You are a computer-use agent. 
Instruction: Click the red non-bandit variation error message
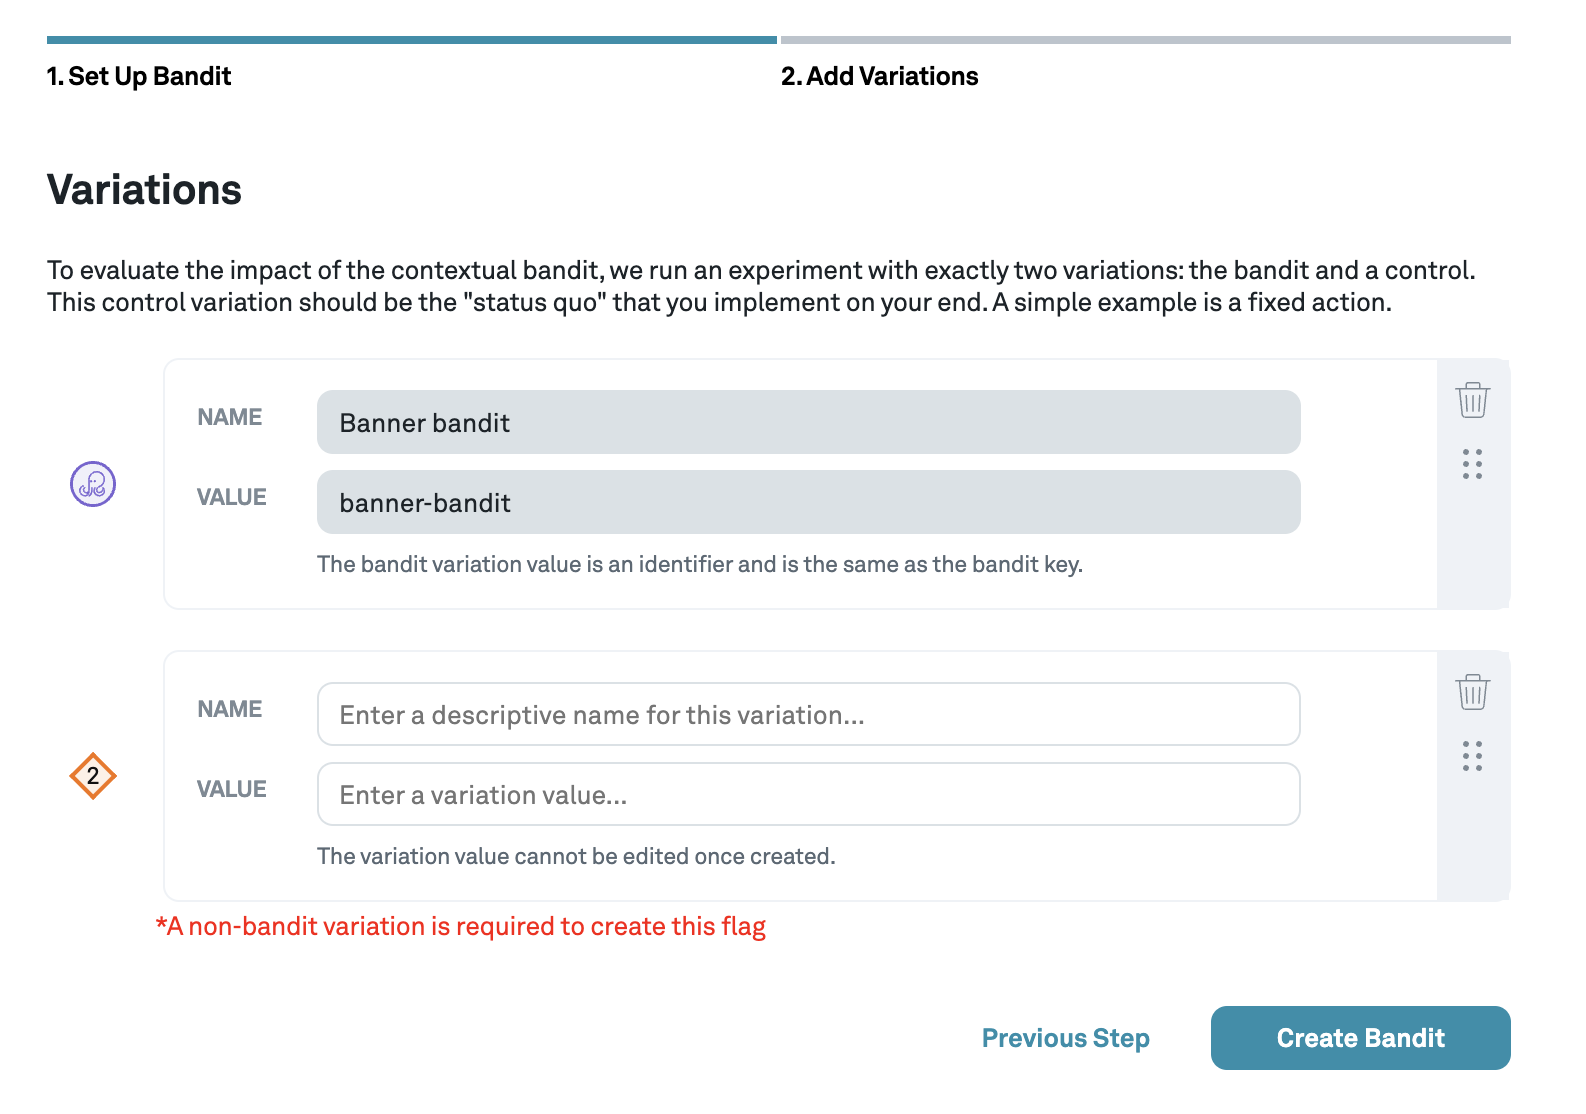(x=460, y=926)
